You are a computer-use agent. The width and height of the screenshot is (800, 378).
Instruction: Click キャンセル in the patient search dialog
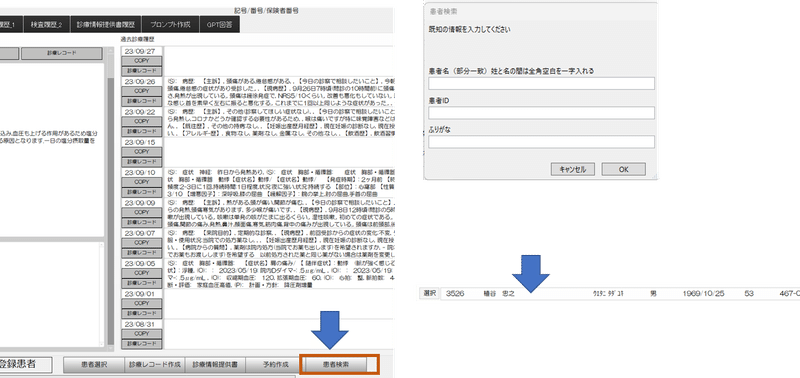(x=572, y=169)
